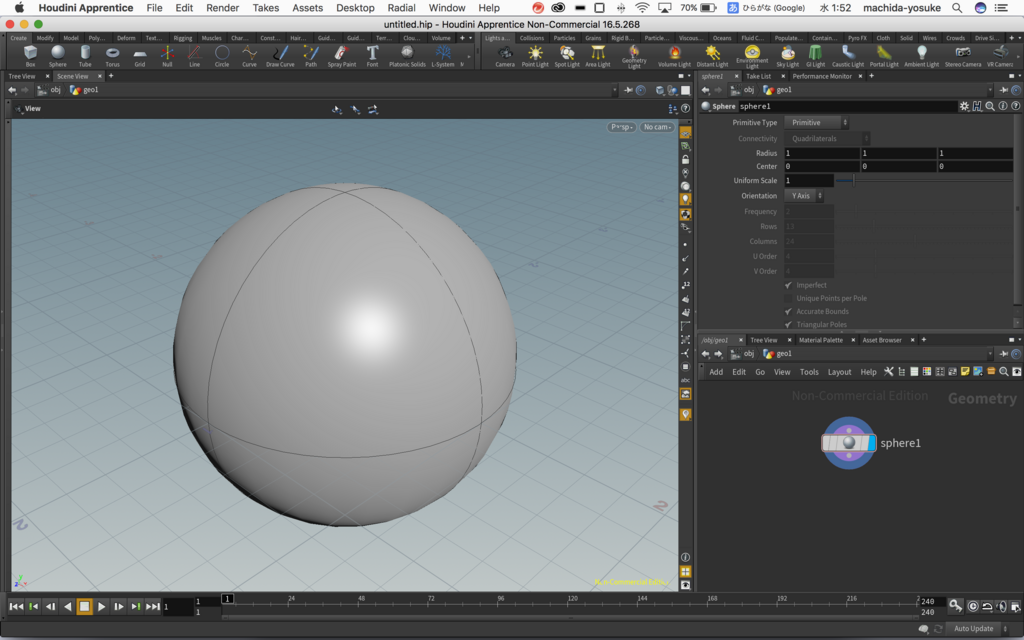
Task: Click the Font shelf tool
Action: coord(372,56)
